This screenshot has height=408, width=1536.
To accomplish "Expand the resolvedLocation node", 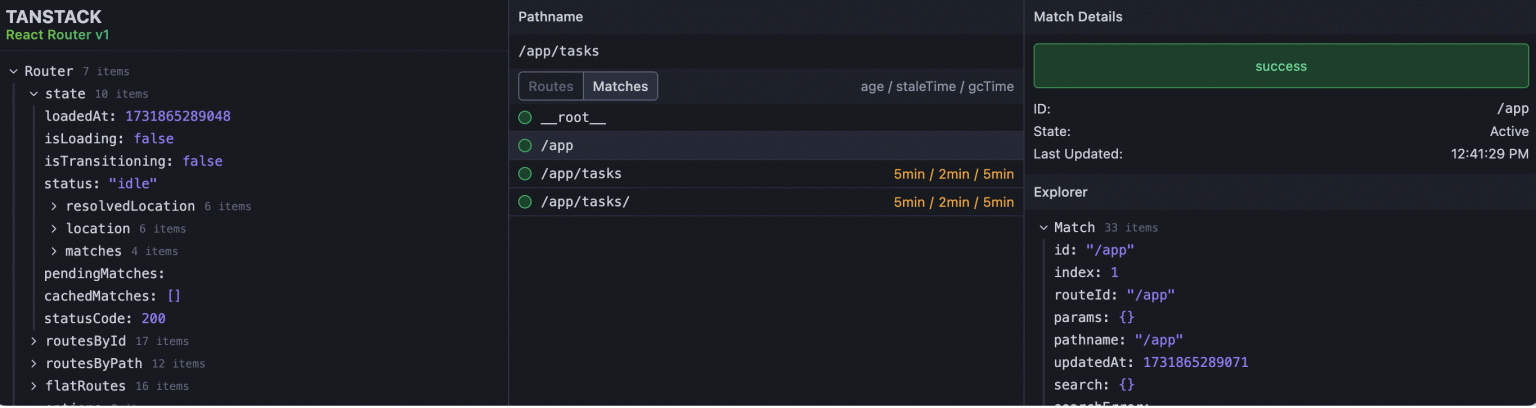I will pos(55,206).
